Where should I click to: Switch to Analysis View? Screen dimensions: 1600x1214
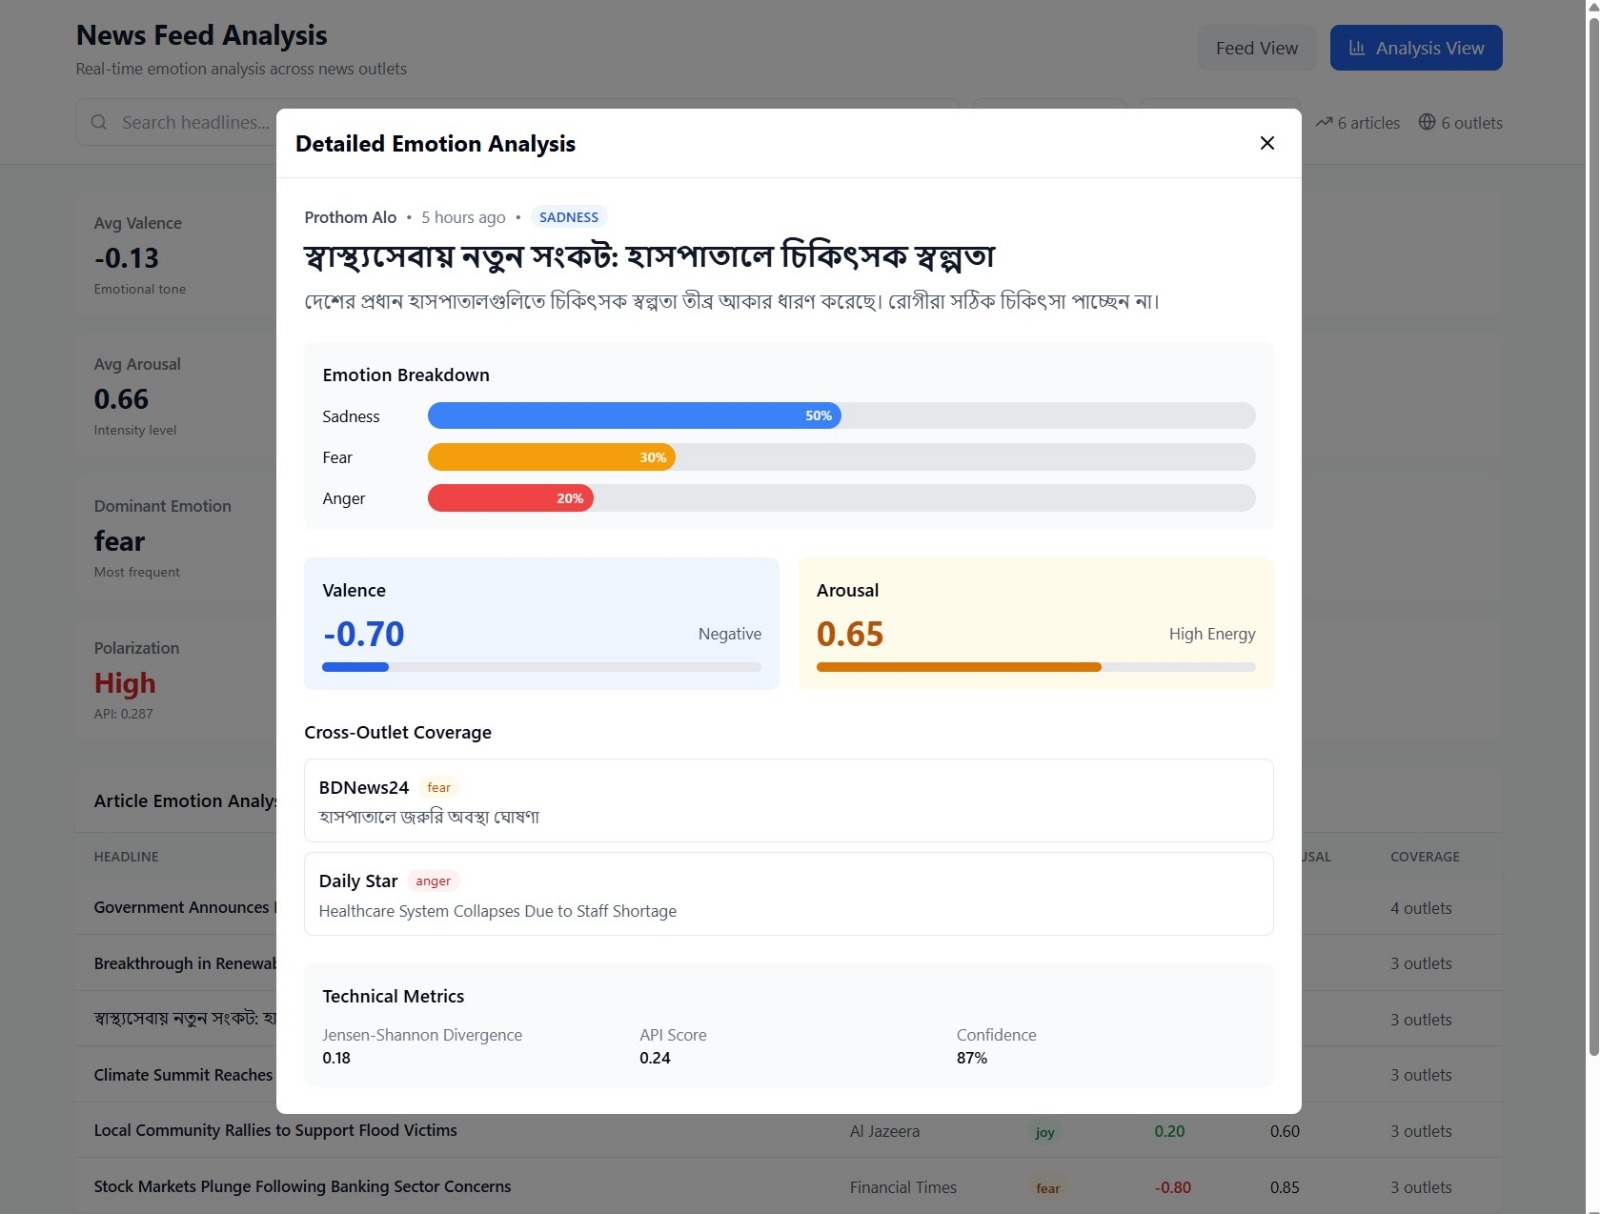click(1416, 48)
